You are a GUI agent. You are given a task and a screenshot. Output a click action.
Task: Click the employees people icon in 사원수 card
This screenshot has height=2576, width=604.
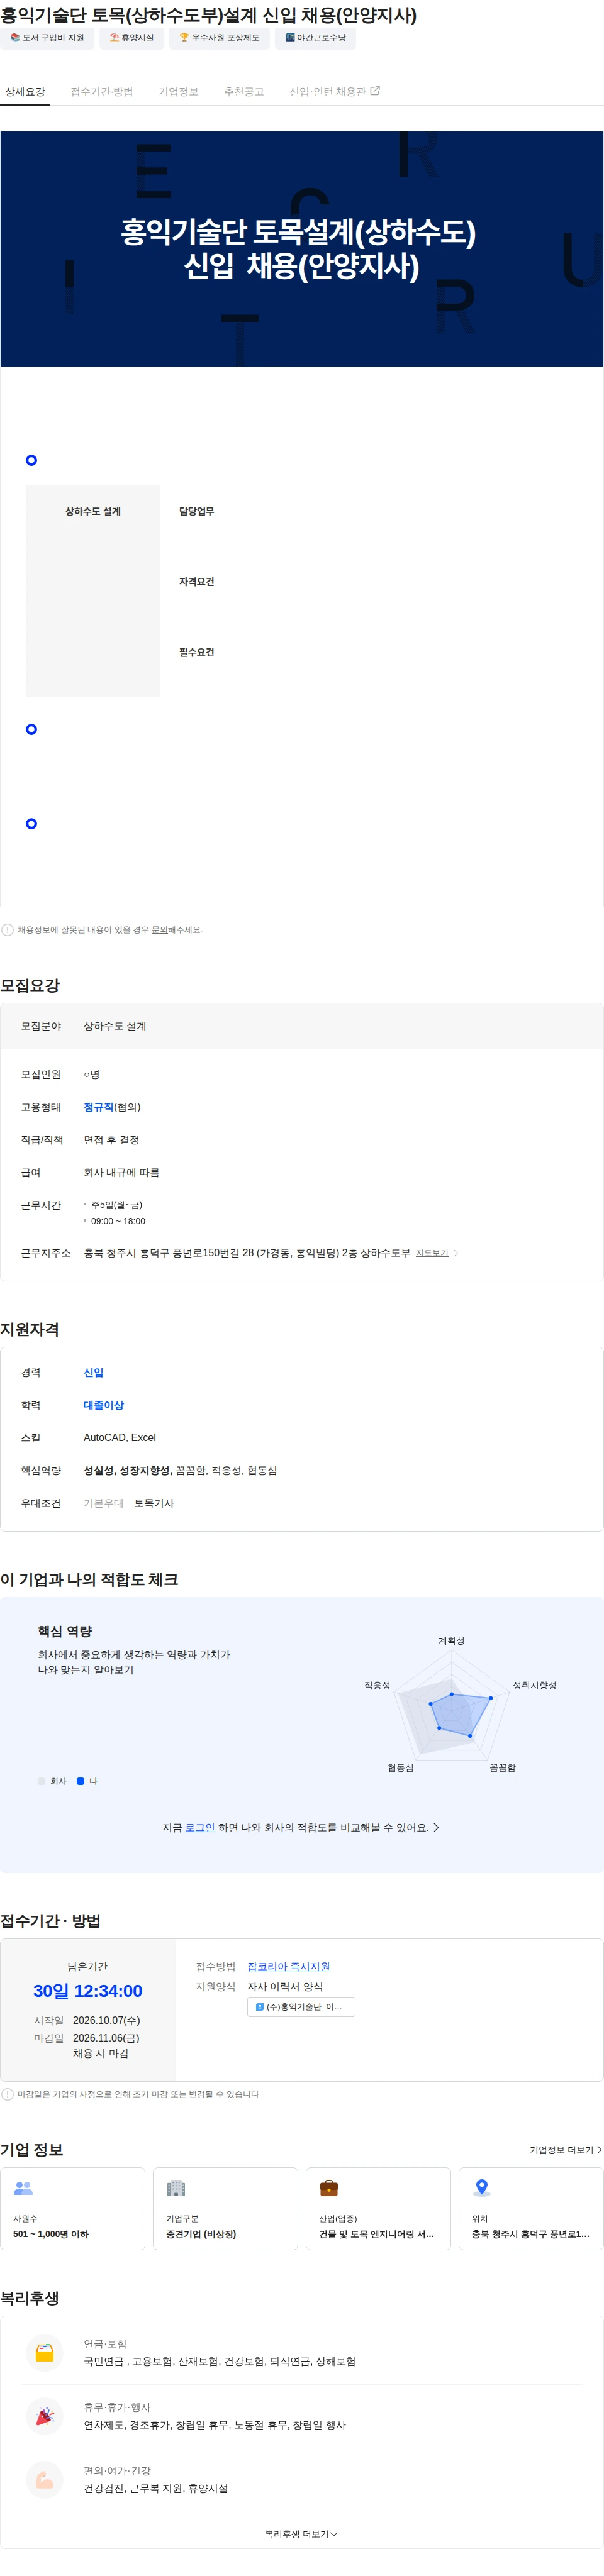click(x=23, y=2188)
